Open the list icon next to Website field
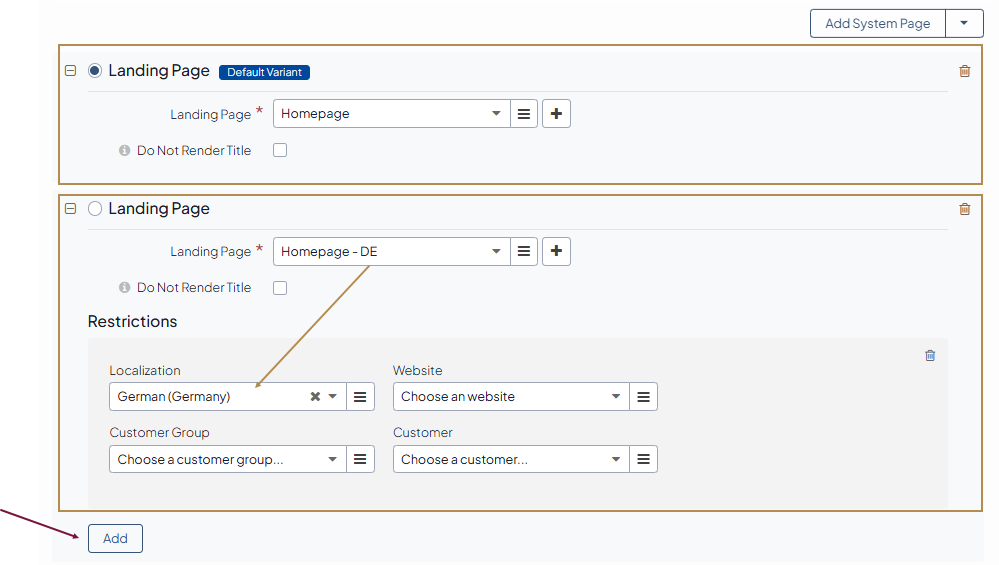 tap(643, 397)
